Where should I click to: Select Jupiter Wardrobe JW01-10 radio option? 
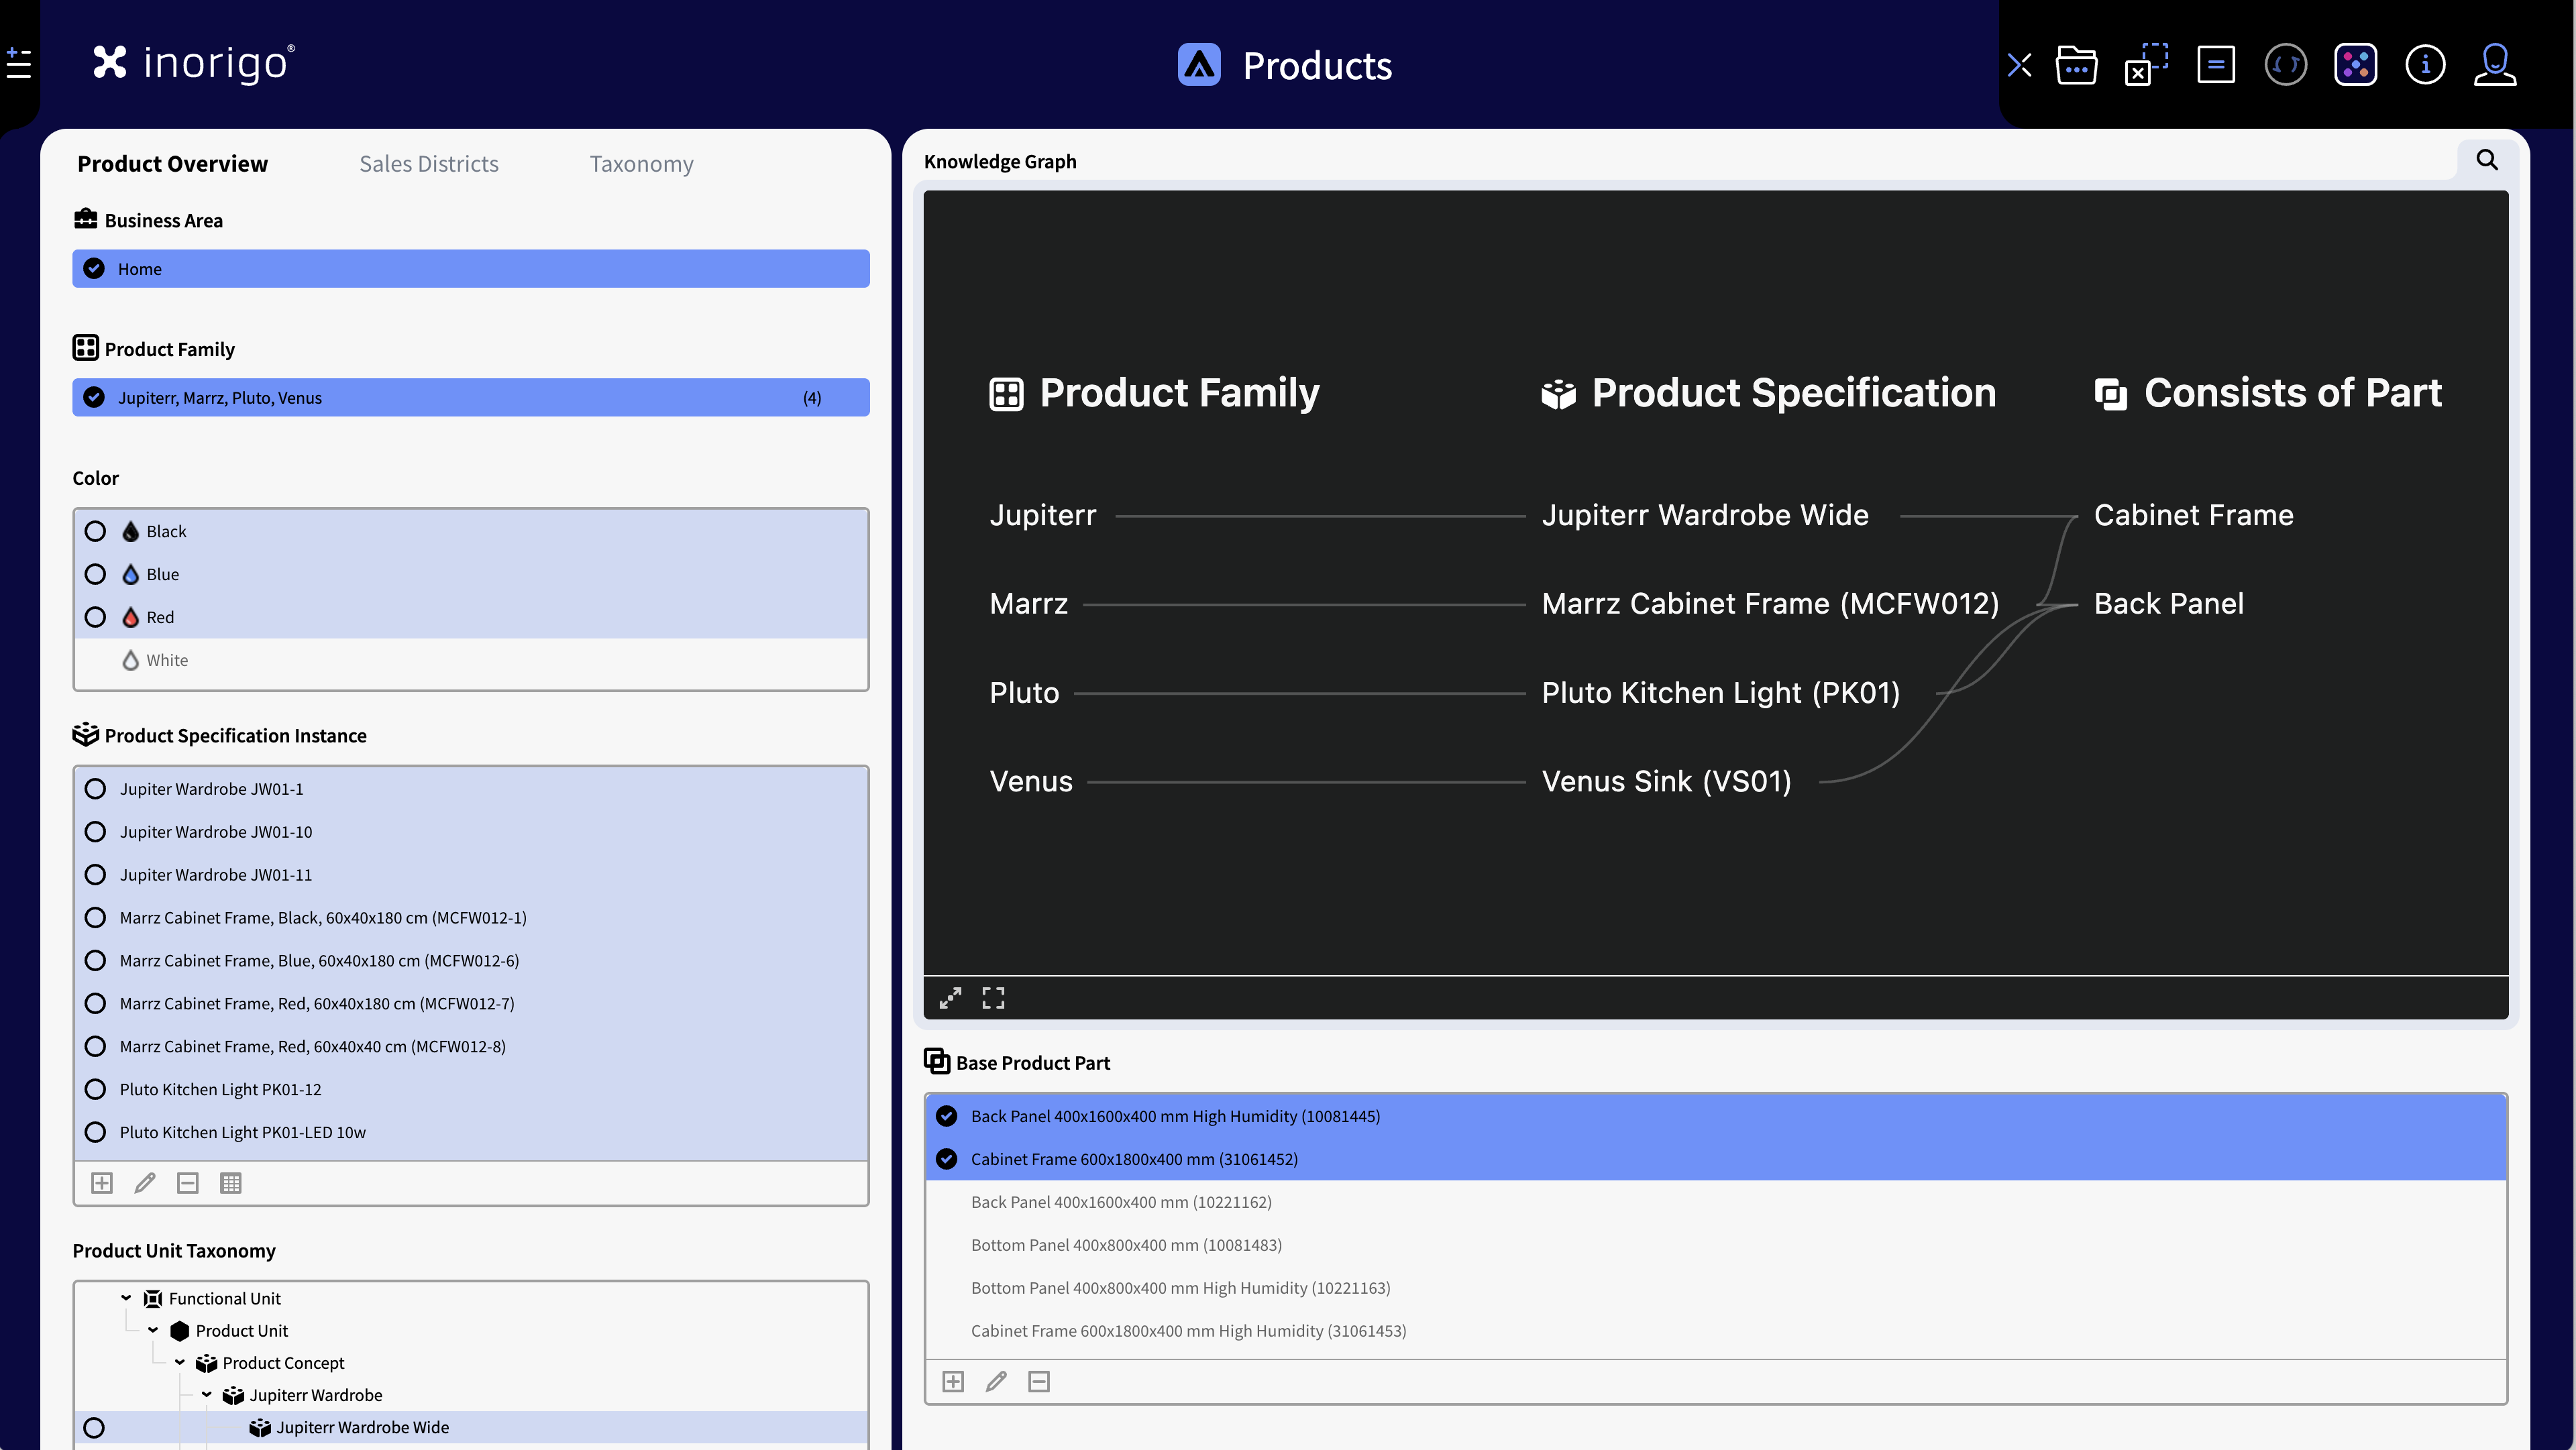tap(95, 832)
